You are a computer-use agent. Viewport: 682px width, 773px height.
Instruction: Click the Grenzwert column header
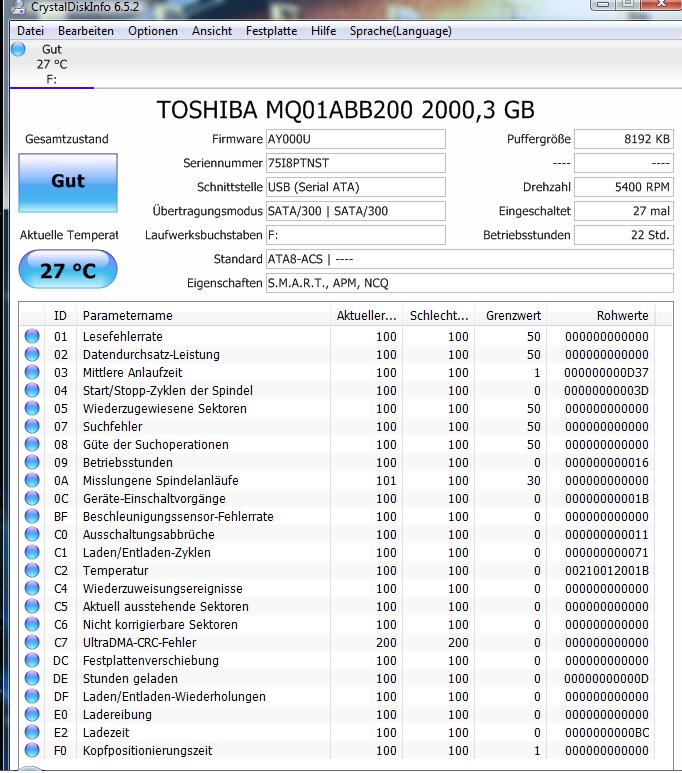click(510, 316)
